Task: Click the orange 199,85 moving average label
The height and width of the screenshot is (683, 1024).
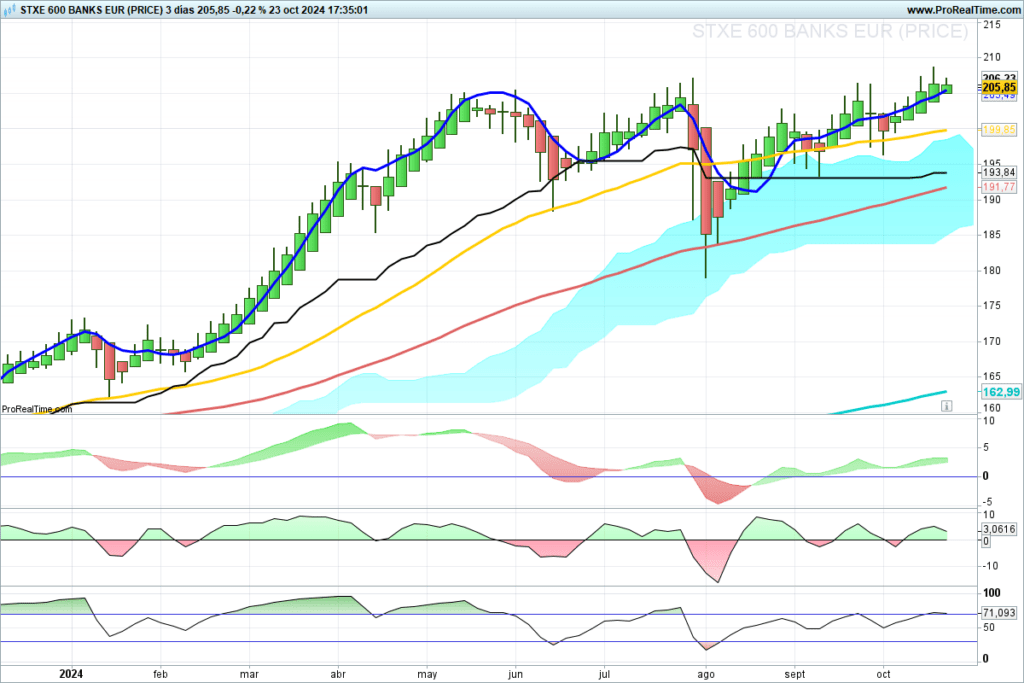Action: pos(999,130)
